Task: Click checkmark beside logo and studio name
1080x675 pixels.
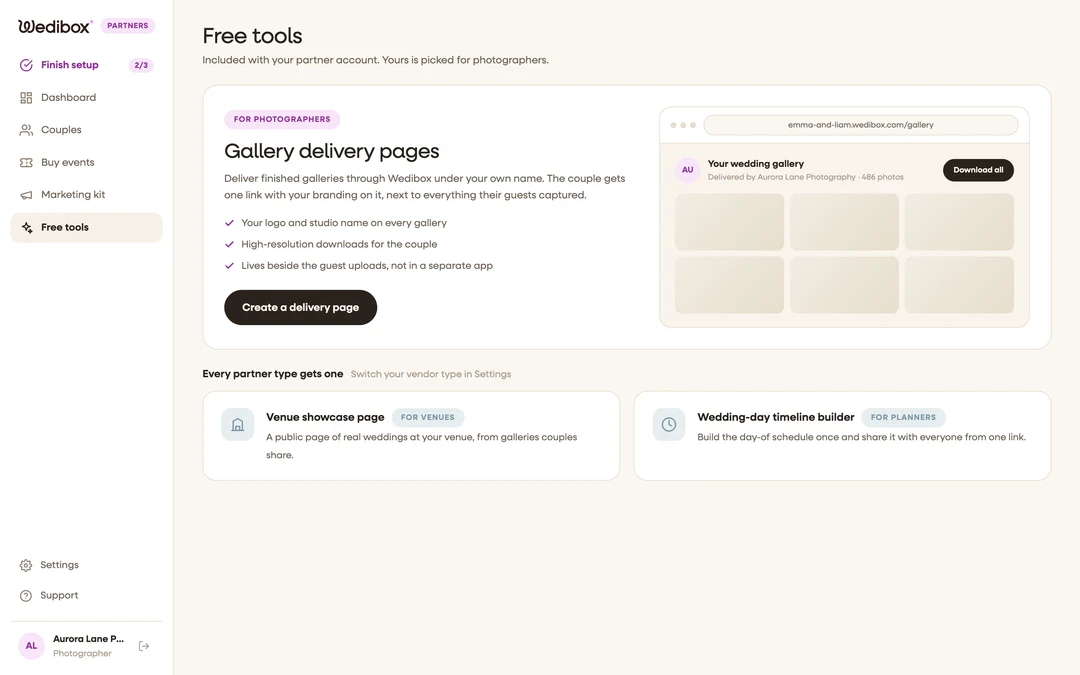Action: 229,223
